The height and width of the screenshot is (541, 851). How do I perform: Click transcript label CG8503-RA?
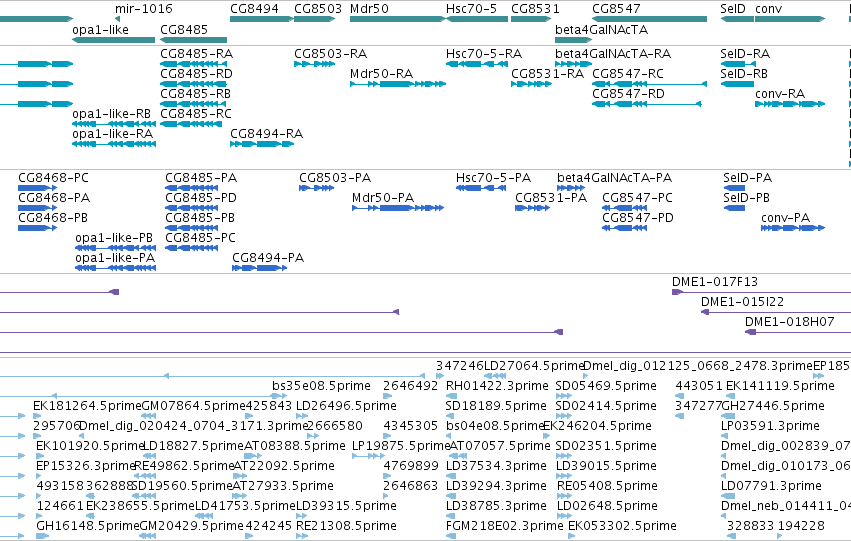pyautogui.click(x=331, y=54)
